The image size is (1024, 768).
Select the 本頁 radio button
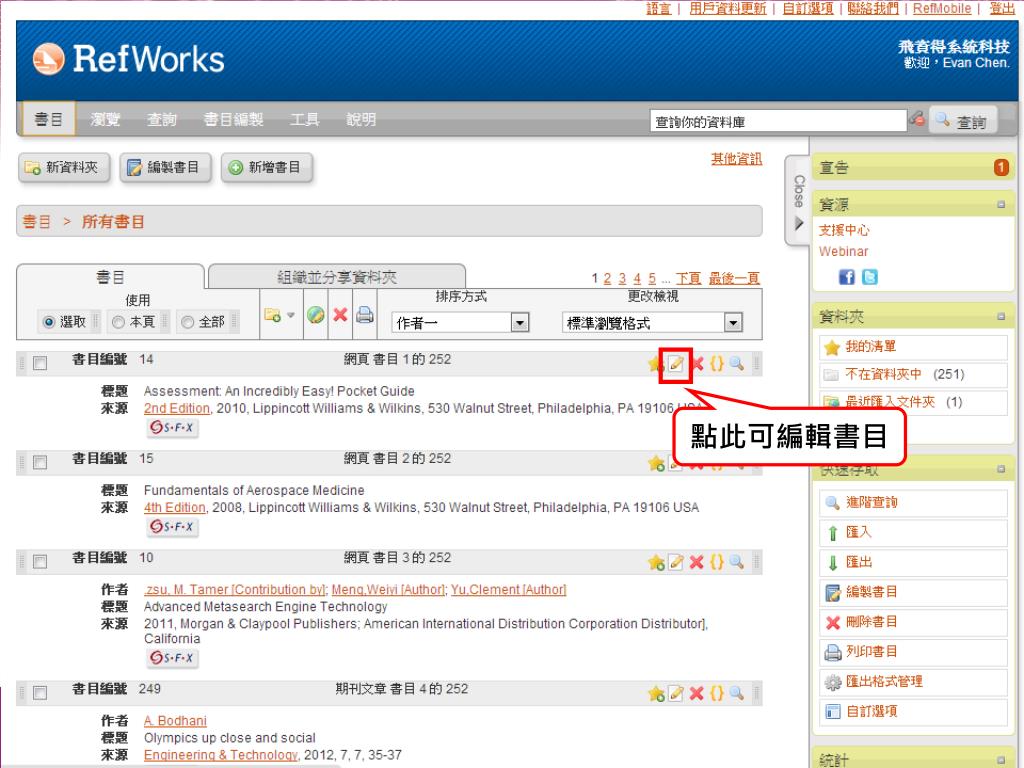(x=118, y=322)
